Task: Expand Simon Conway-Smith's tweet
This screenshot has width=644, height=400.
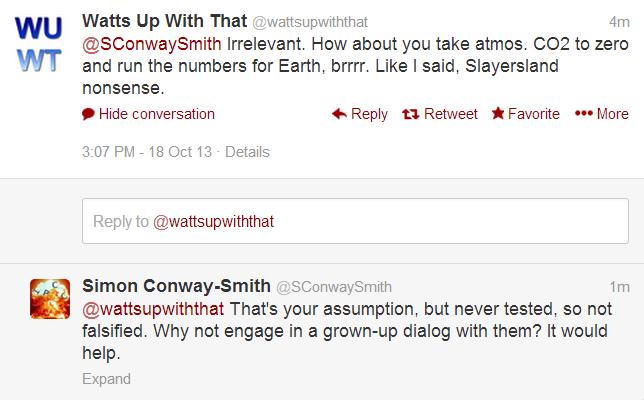Action: click(x=105, y=379)
